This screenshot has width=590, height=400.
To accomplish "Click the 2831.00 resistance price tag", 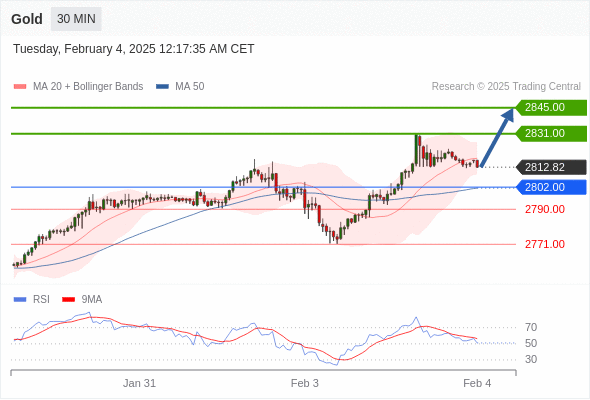I will [551, 134].
